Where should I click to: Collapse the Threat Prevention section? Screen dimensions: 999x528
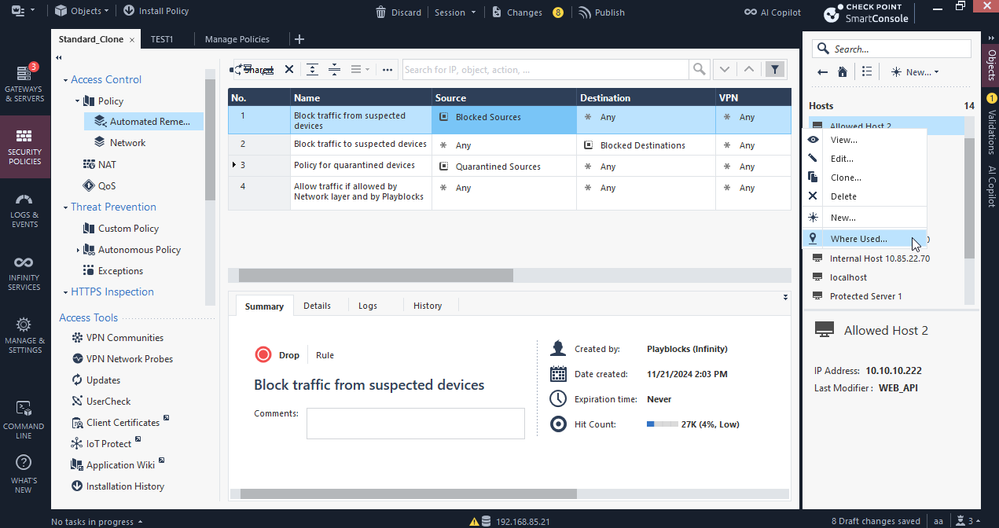coord(65,208)
